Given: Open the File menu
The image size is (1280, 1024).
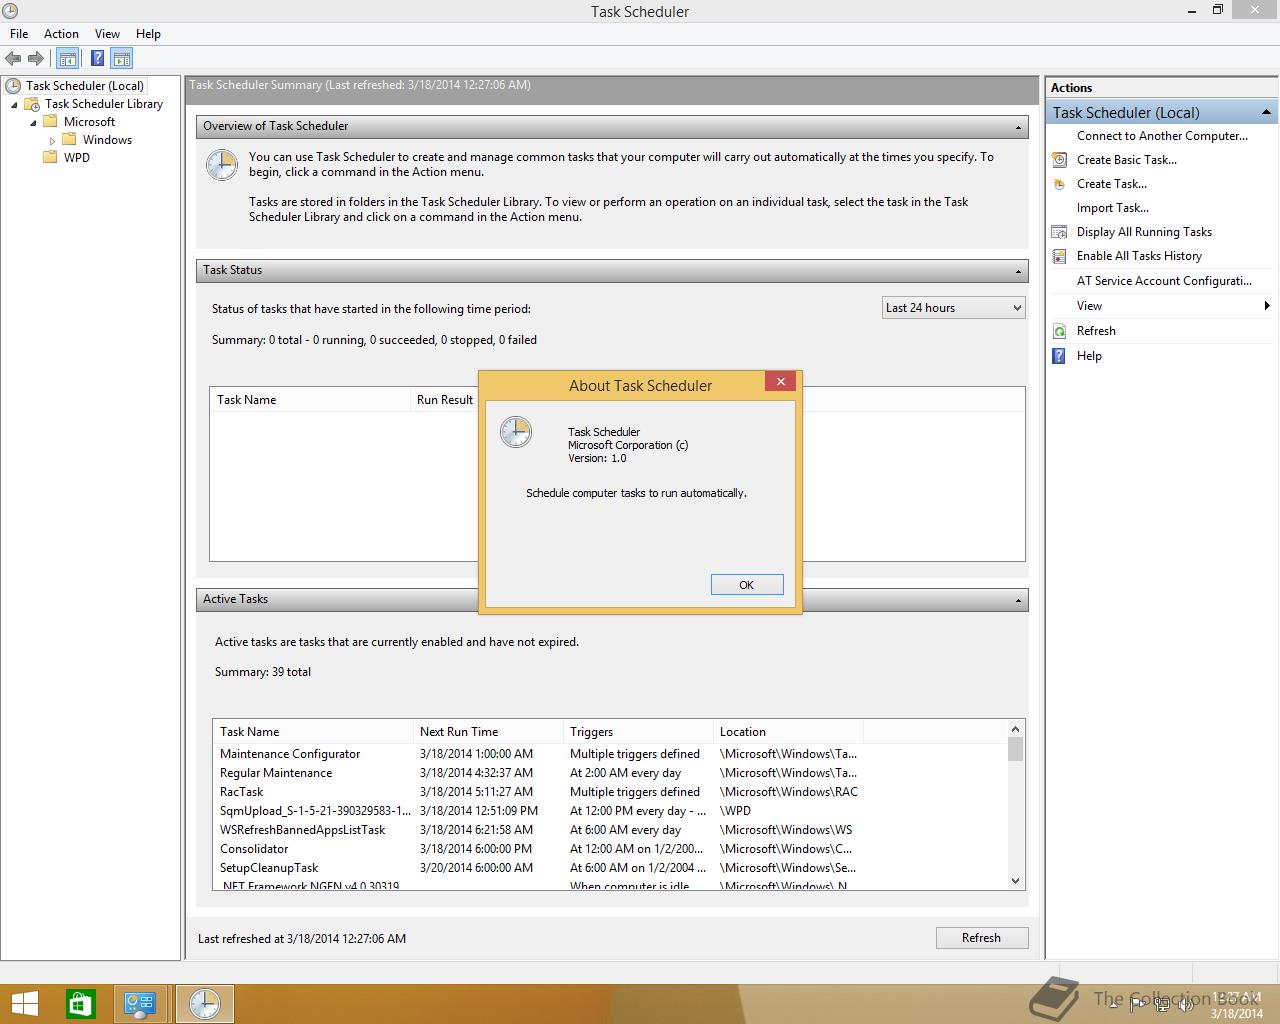Looking at the screenshot, I should point(19,33).
